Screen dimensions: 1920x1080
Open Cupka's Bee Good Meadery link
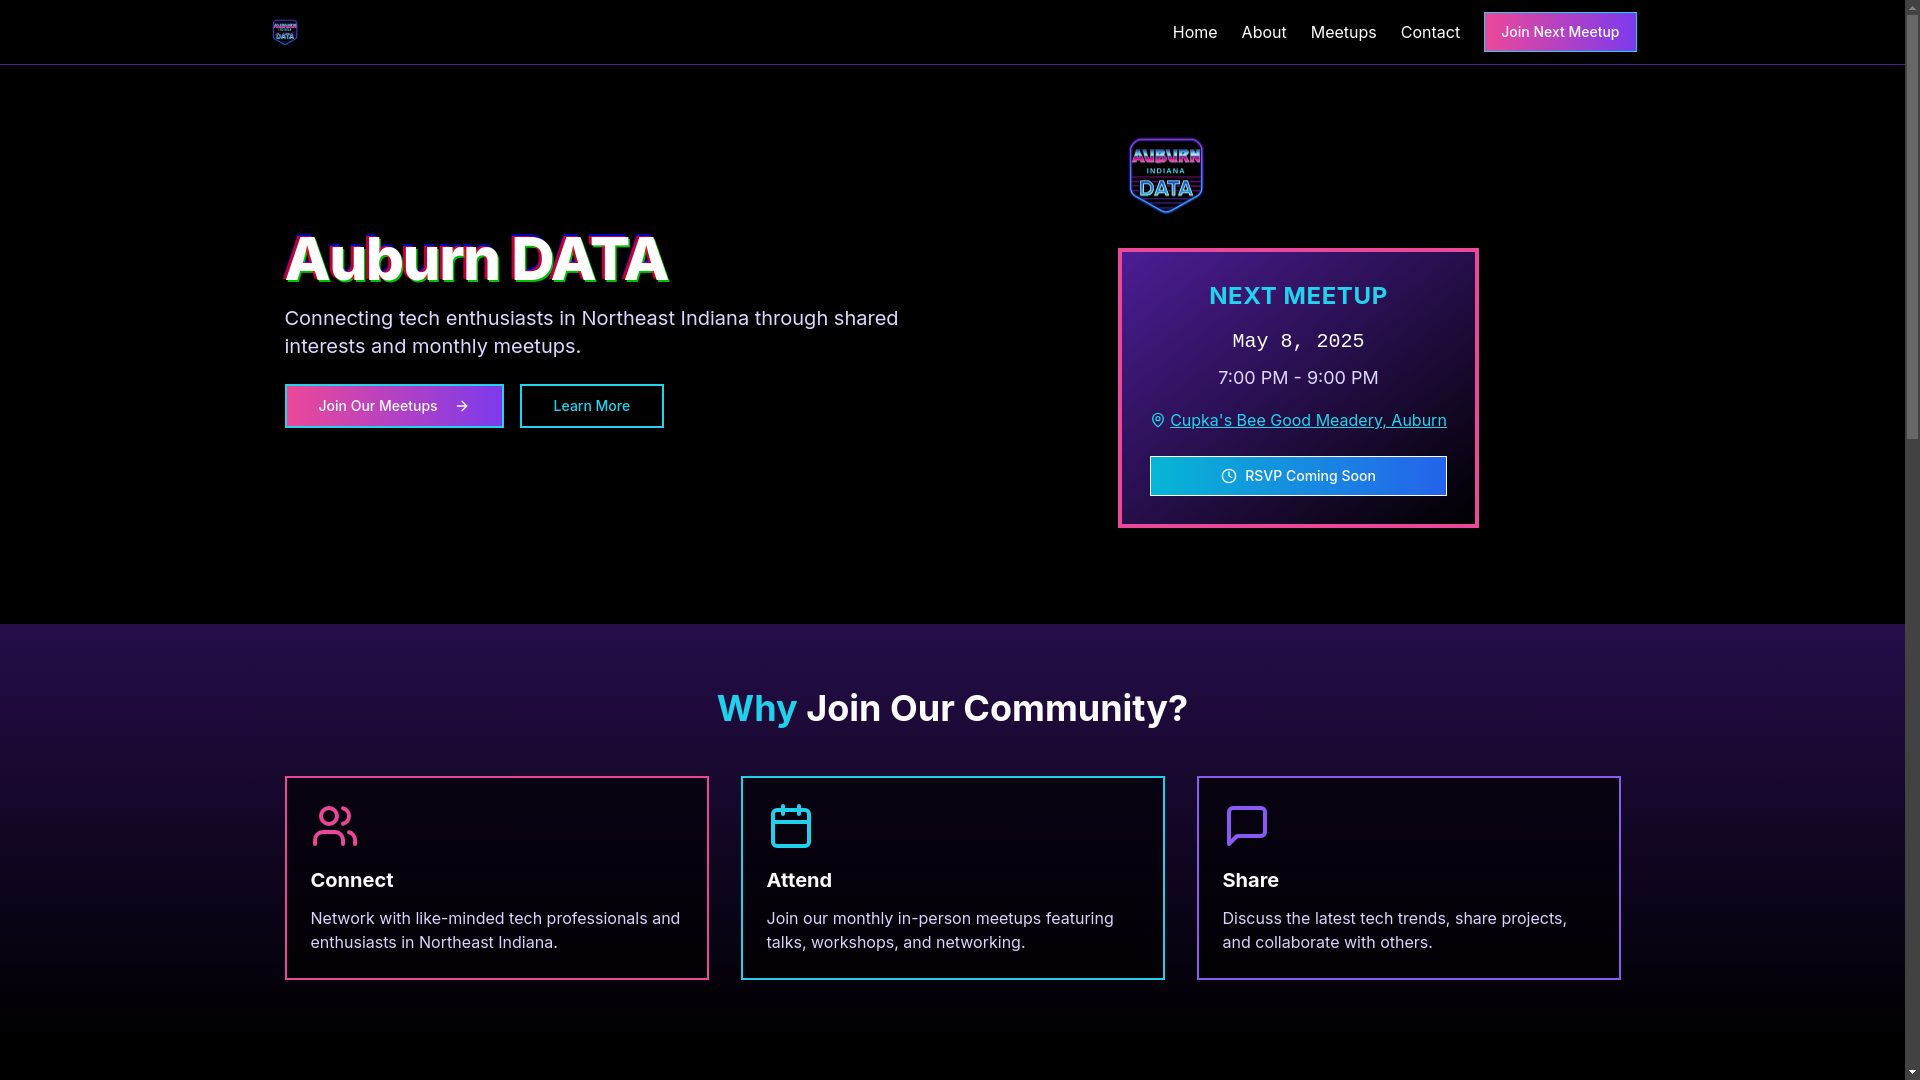click(x=1308, y=421)
